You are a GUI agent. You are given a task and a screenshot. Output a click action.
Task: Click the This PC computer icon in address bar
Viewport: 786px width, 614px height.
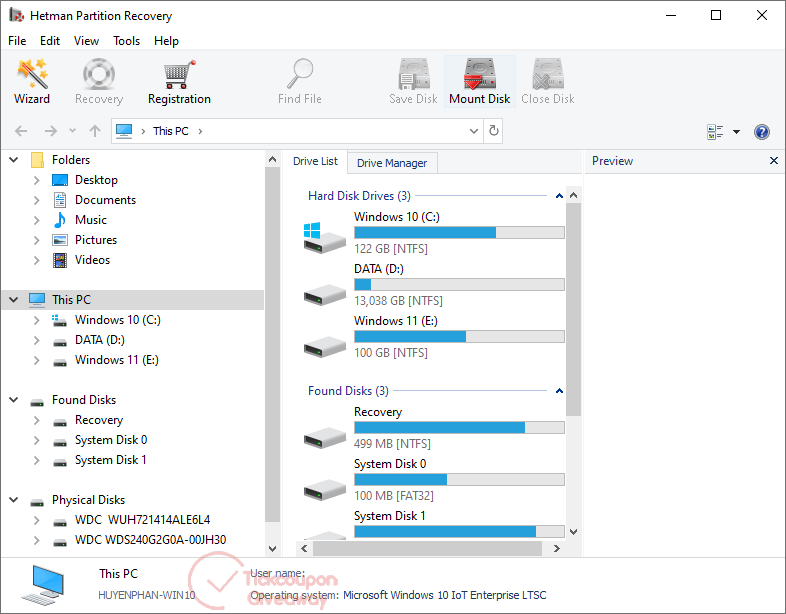point(124,131)
